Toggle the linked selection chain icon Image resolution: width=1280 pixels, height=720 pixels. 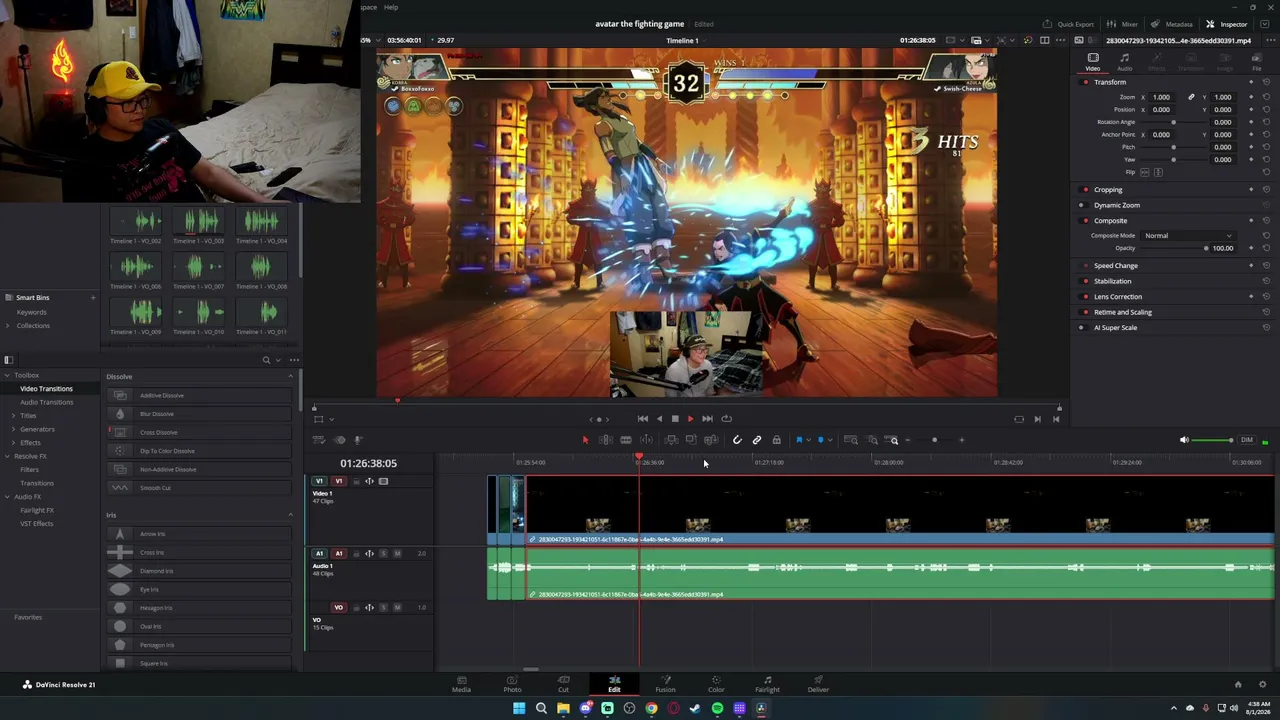coord(757,440)
